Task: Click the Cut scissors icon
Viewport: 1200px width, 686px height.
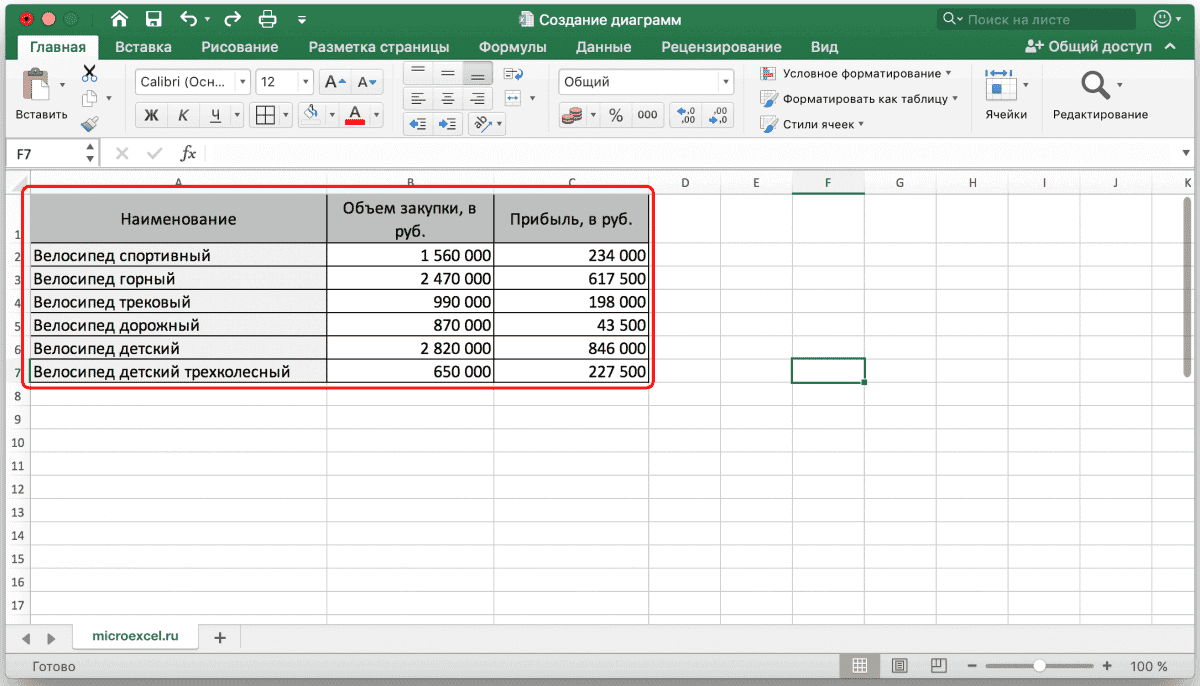Action: [x=89, y=72]
